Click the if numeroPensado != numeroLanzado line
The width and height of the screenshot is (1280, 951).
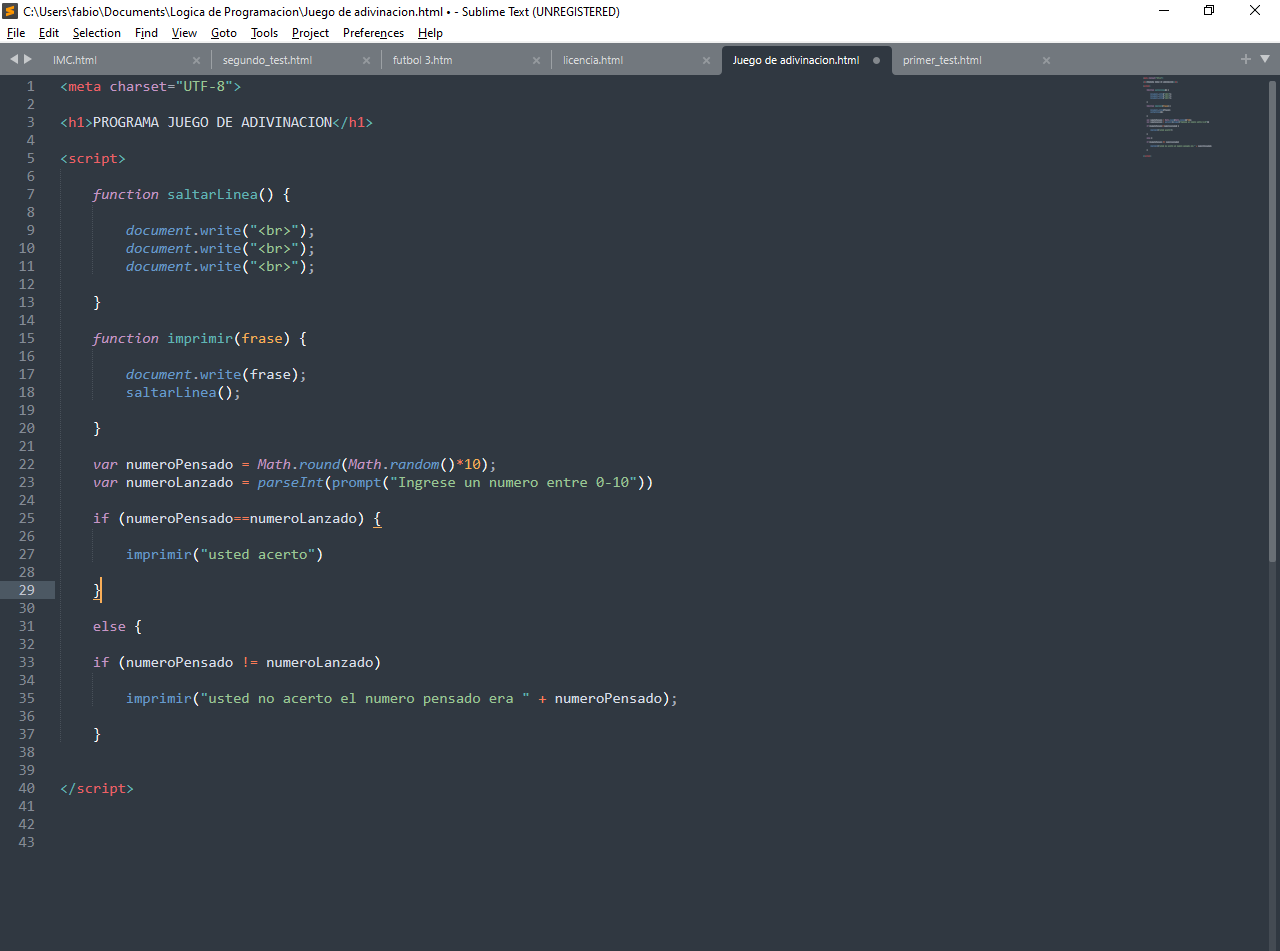237,662
